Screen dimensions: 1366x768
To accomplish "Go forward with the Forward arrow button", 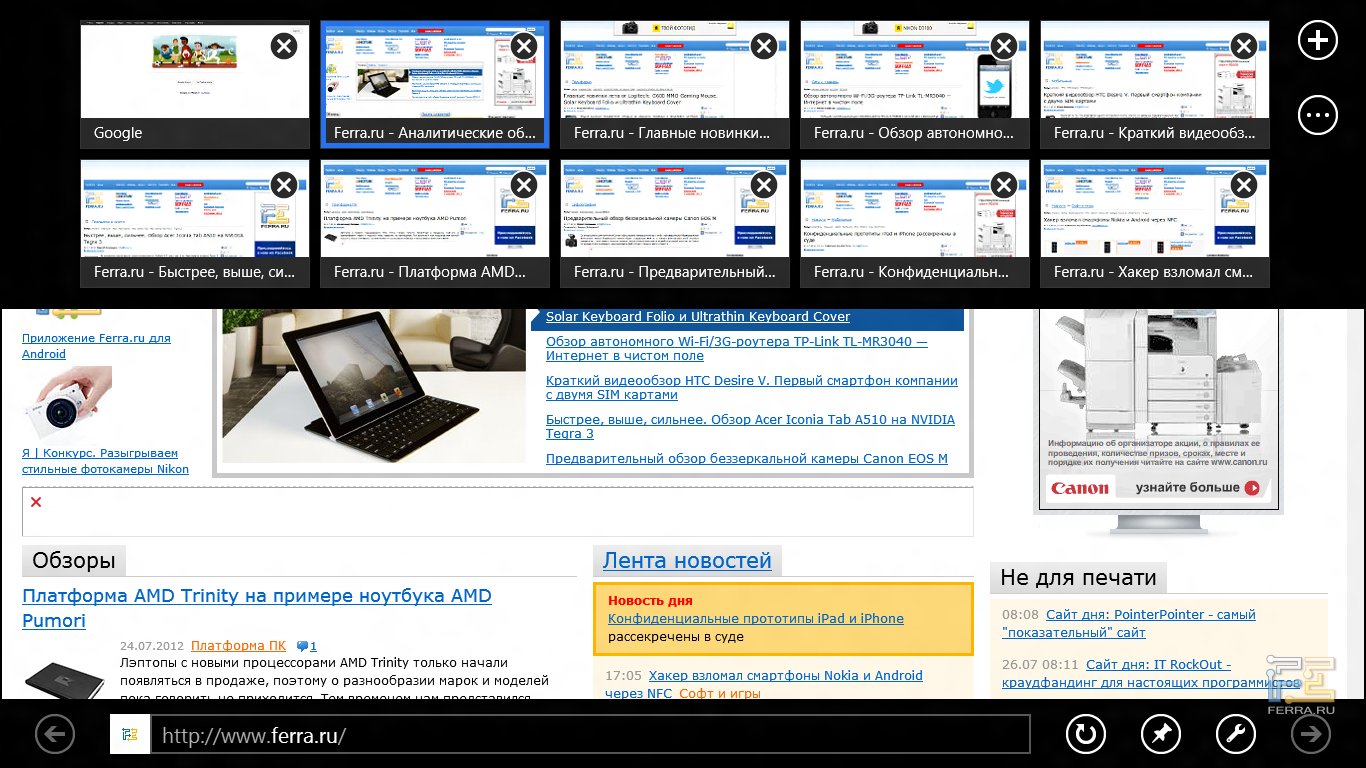I will [1311, 735].
